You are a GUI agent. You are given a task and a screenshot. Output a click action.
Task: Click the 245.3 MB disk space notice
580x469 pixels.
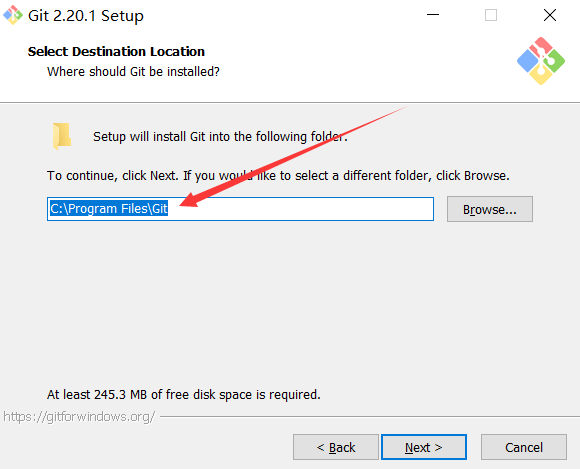[x=183, y=394]
